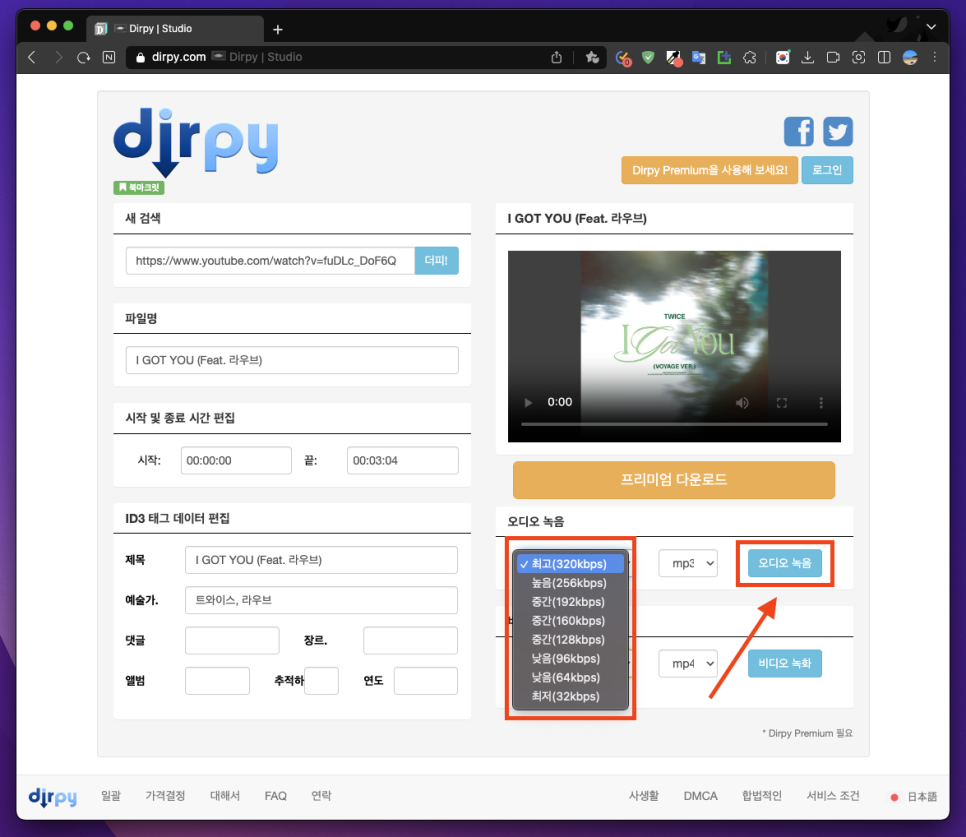Click the 연도 year tag field
The image size is (966, 837).
[x=426, y=681]
